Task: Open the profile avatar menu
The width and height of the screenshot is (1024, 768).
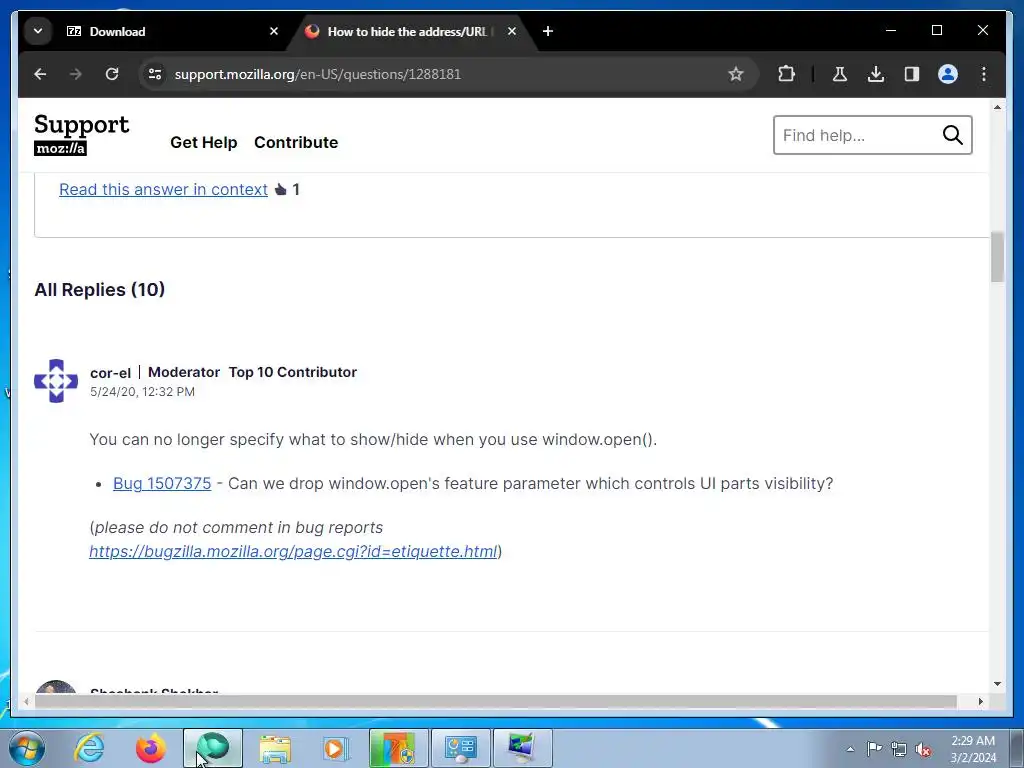Action: tap(948, 74)
